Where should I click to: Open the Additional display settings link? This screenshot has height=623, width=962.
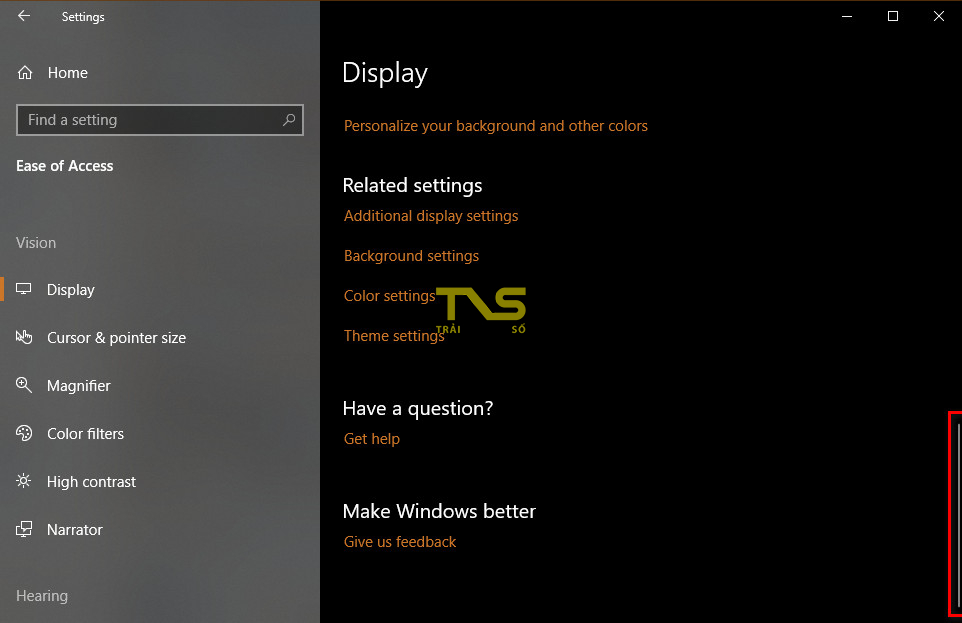pos(430,216)
